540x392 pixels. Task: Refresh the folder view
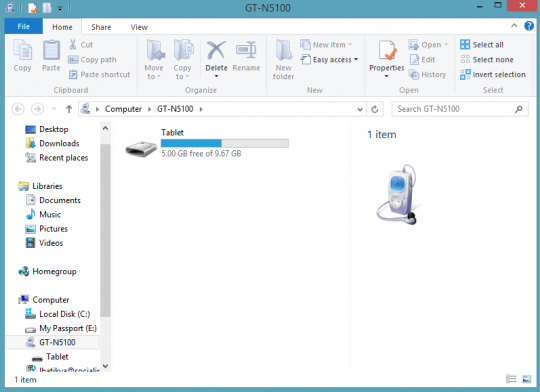(x=375, y=109)
